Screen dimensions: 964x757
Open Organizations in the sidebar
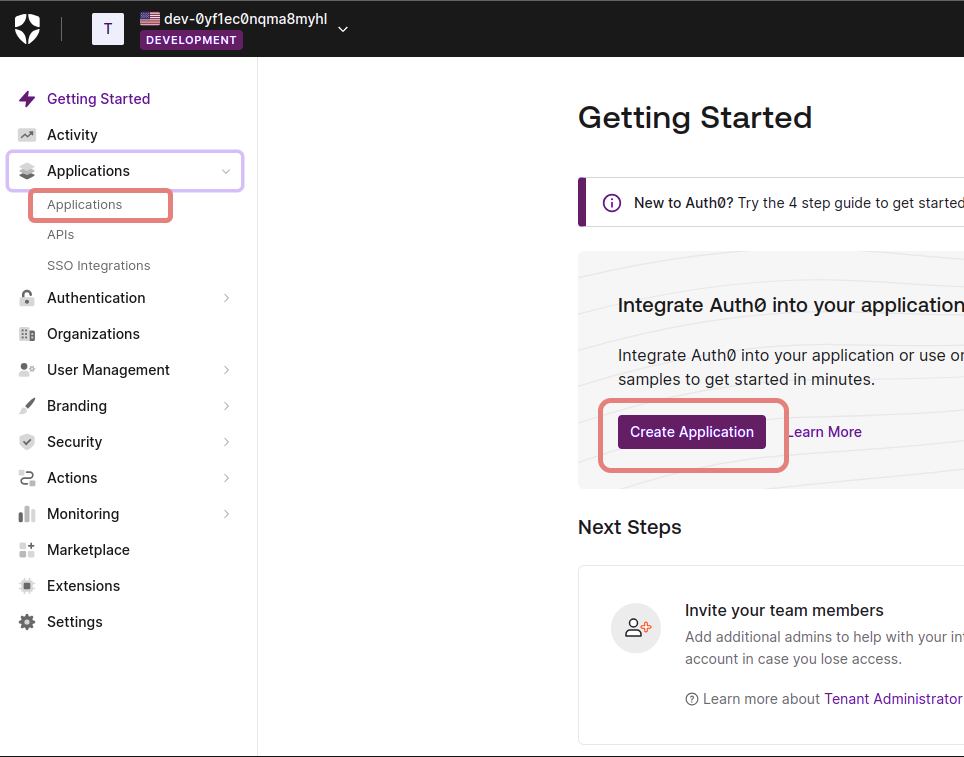click(x=93, y=334)
